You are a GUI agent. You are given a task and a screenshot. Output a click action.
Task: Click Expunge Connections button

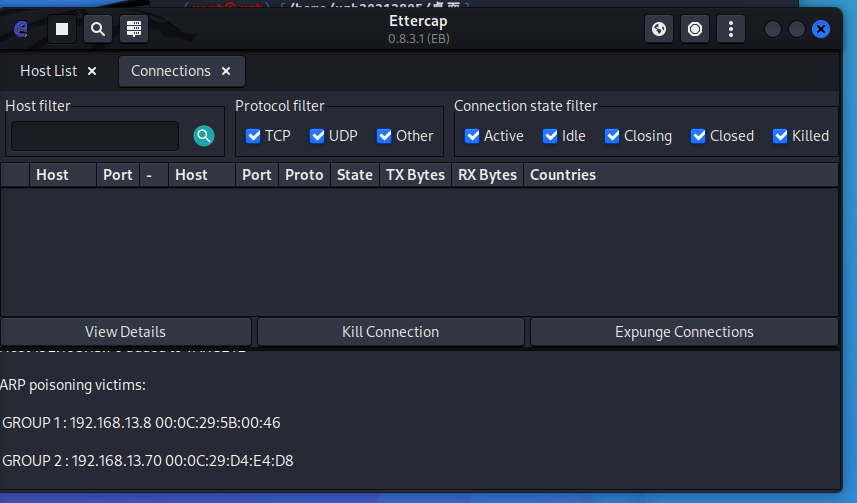[684, 332]
